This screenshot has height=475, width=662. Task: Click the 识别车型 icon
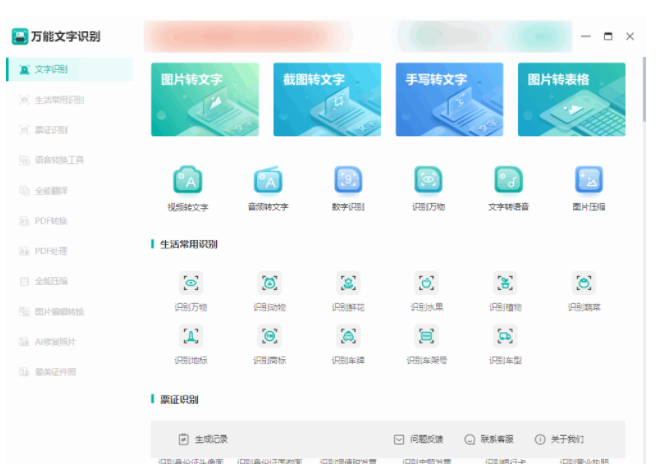(x=506, y=336)
